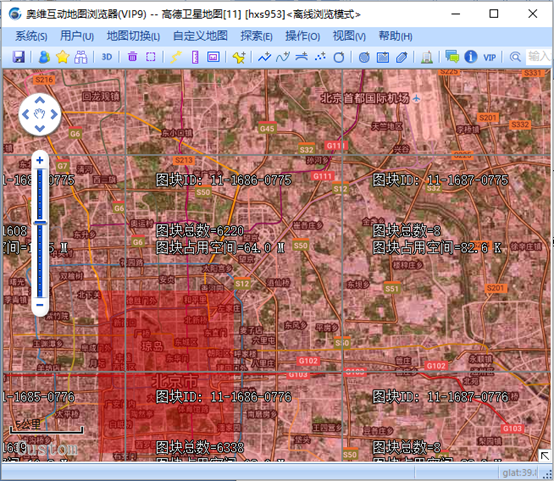Image resolution: width=554 pixels, height=481 pixels.
Task: Open the 操作(O) menu
Action: (x=302, y=36)
